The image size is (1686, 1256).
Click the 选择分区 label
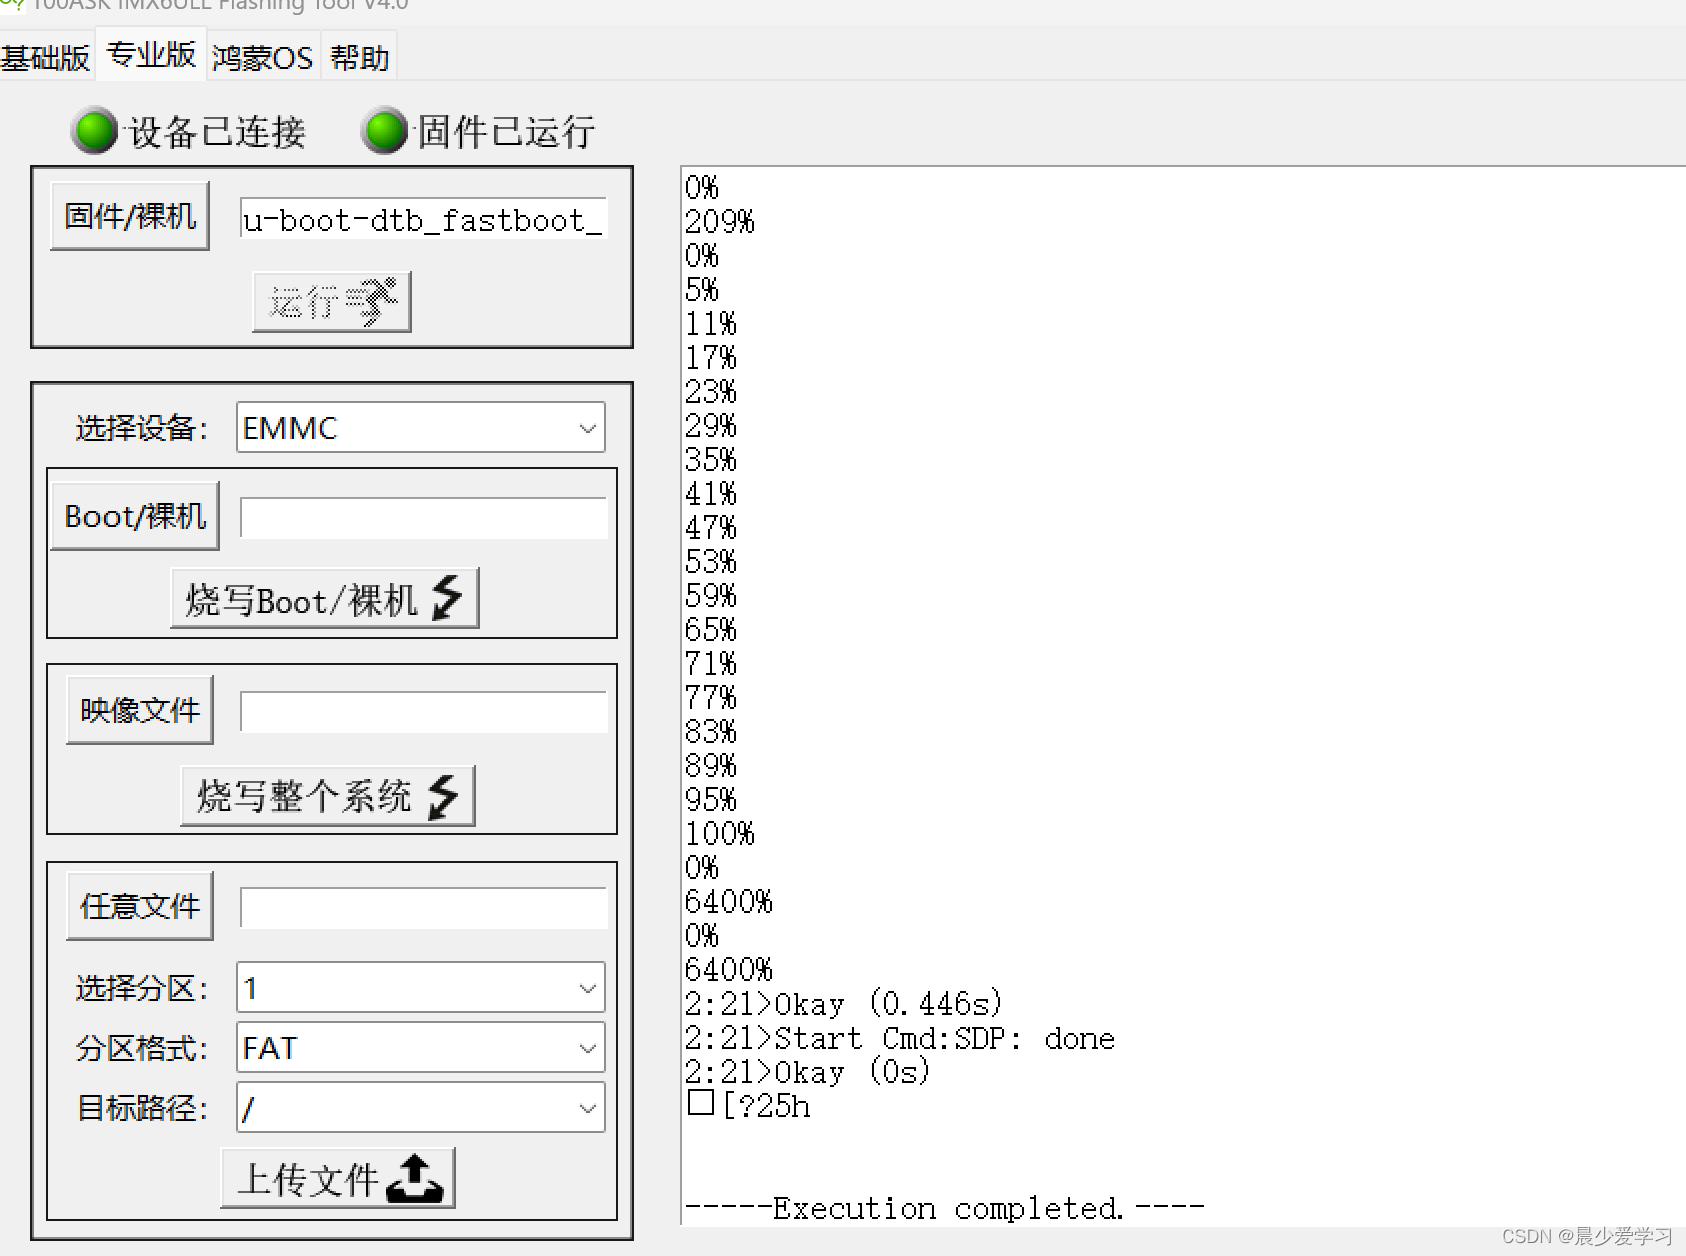pyautogui.click(x=141, y=988)
